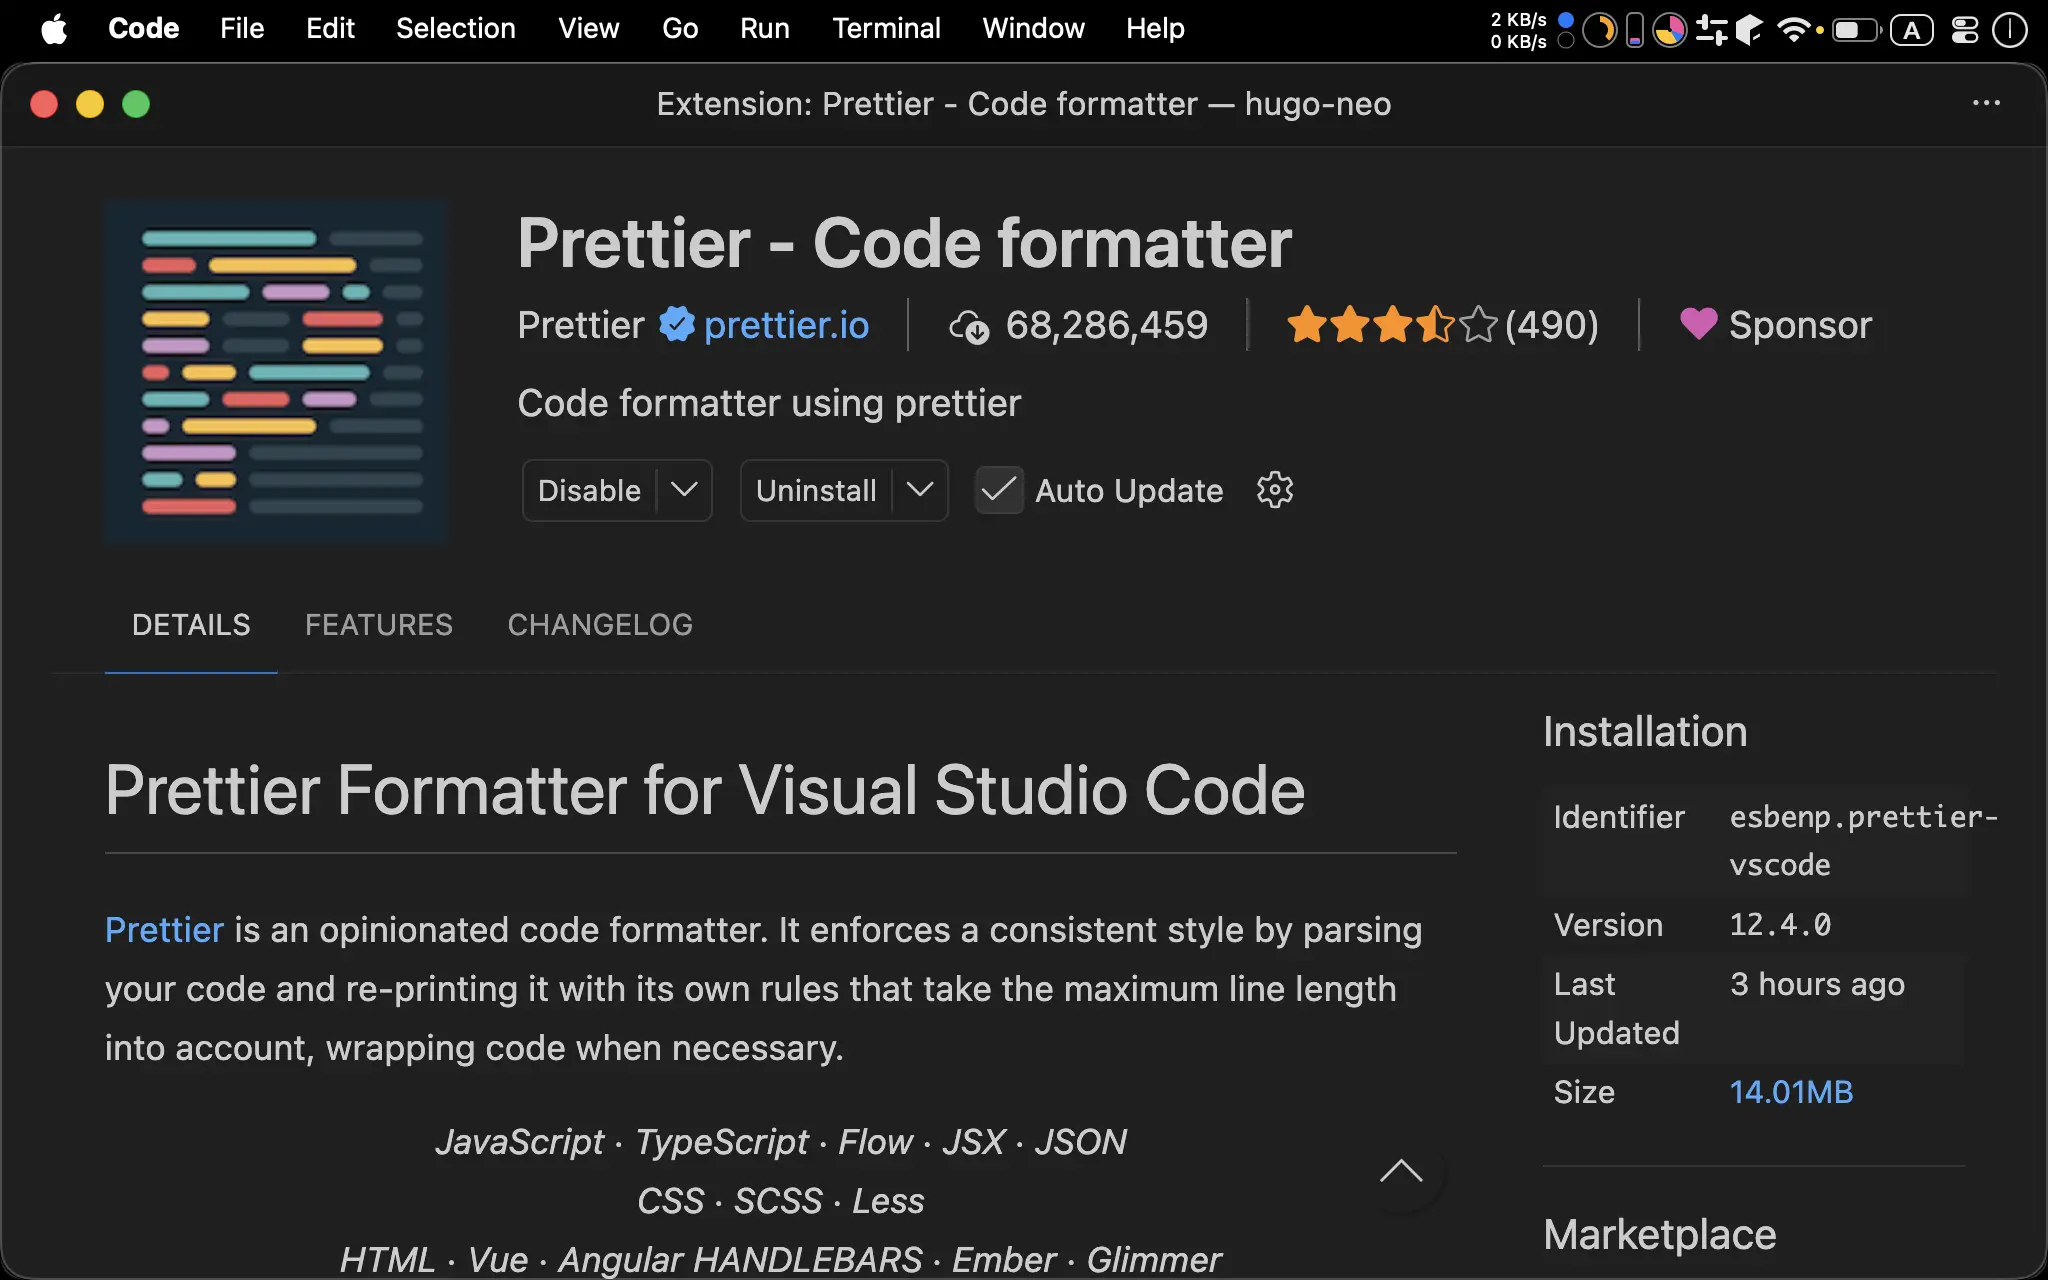Follow the Prettier link in the description
Screen dimensions: 2048x1280
coord(164,930)
